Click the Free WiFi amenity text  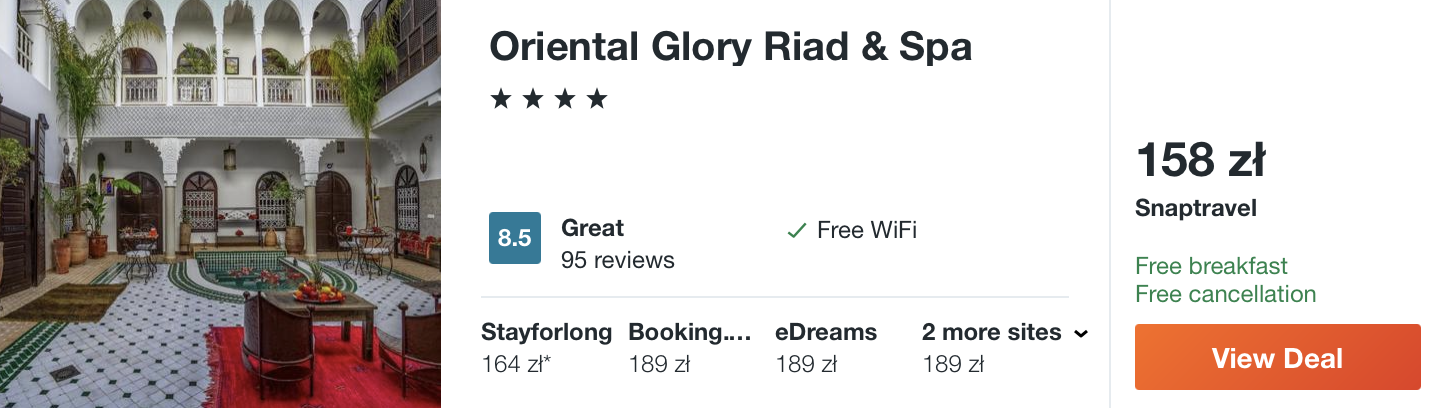pos(866,231)
